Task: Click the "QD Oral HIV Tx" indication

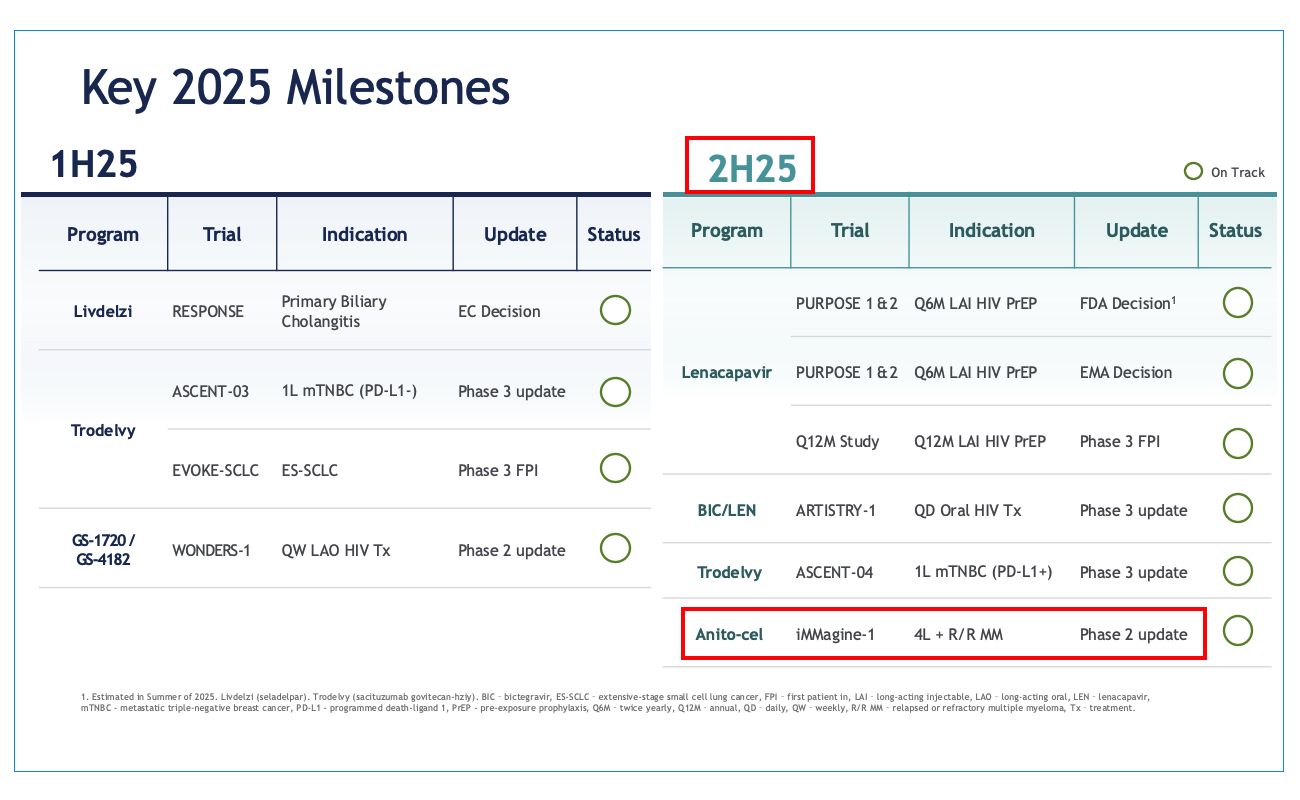Action: click(x=968, y=510)
